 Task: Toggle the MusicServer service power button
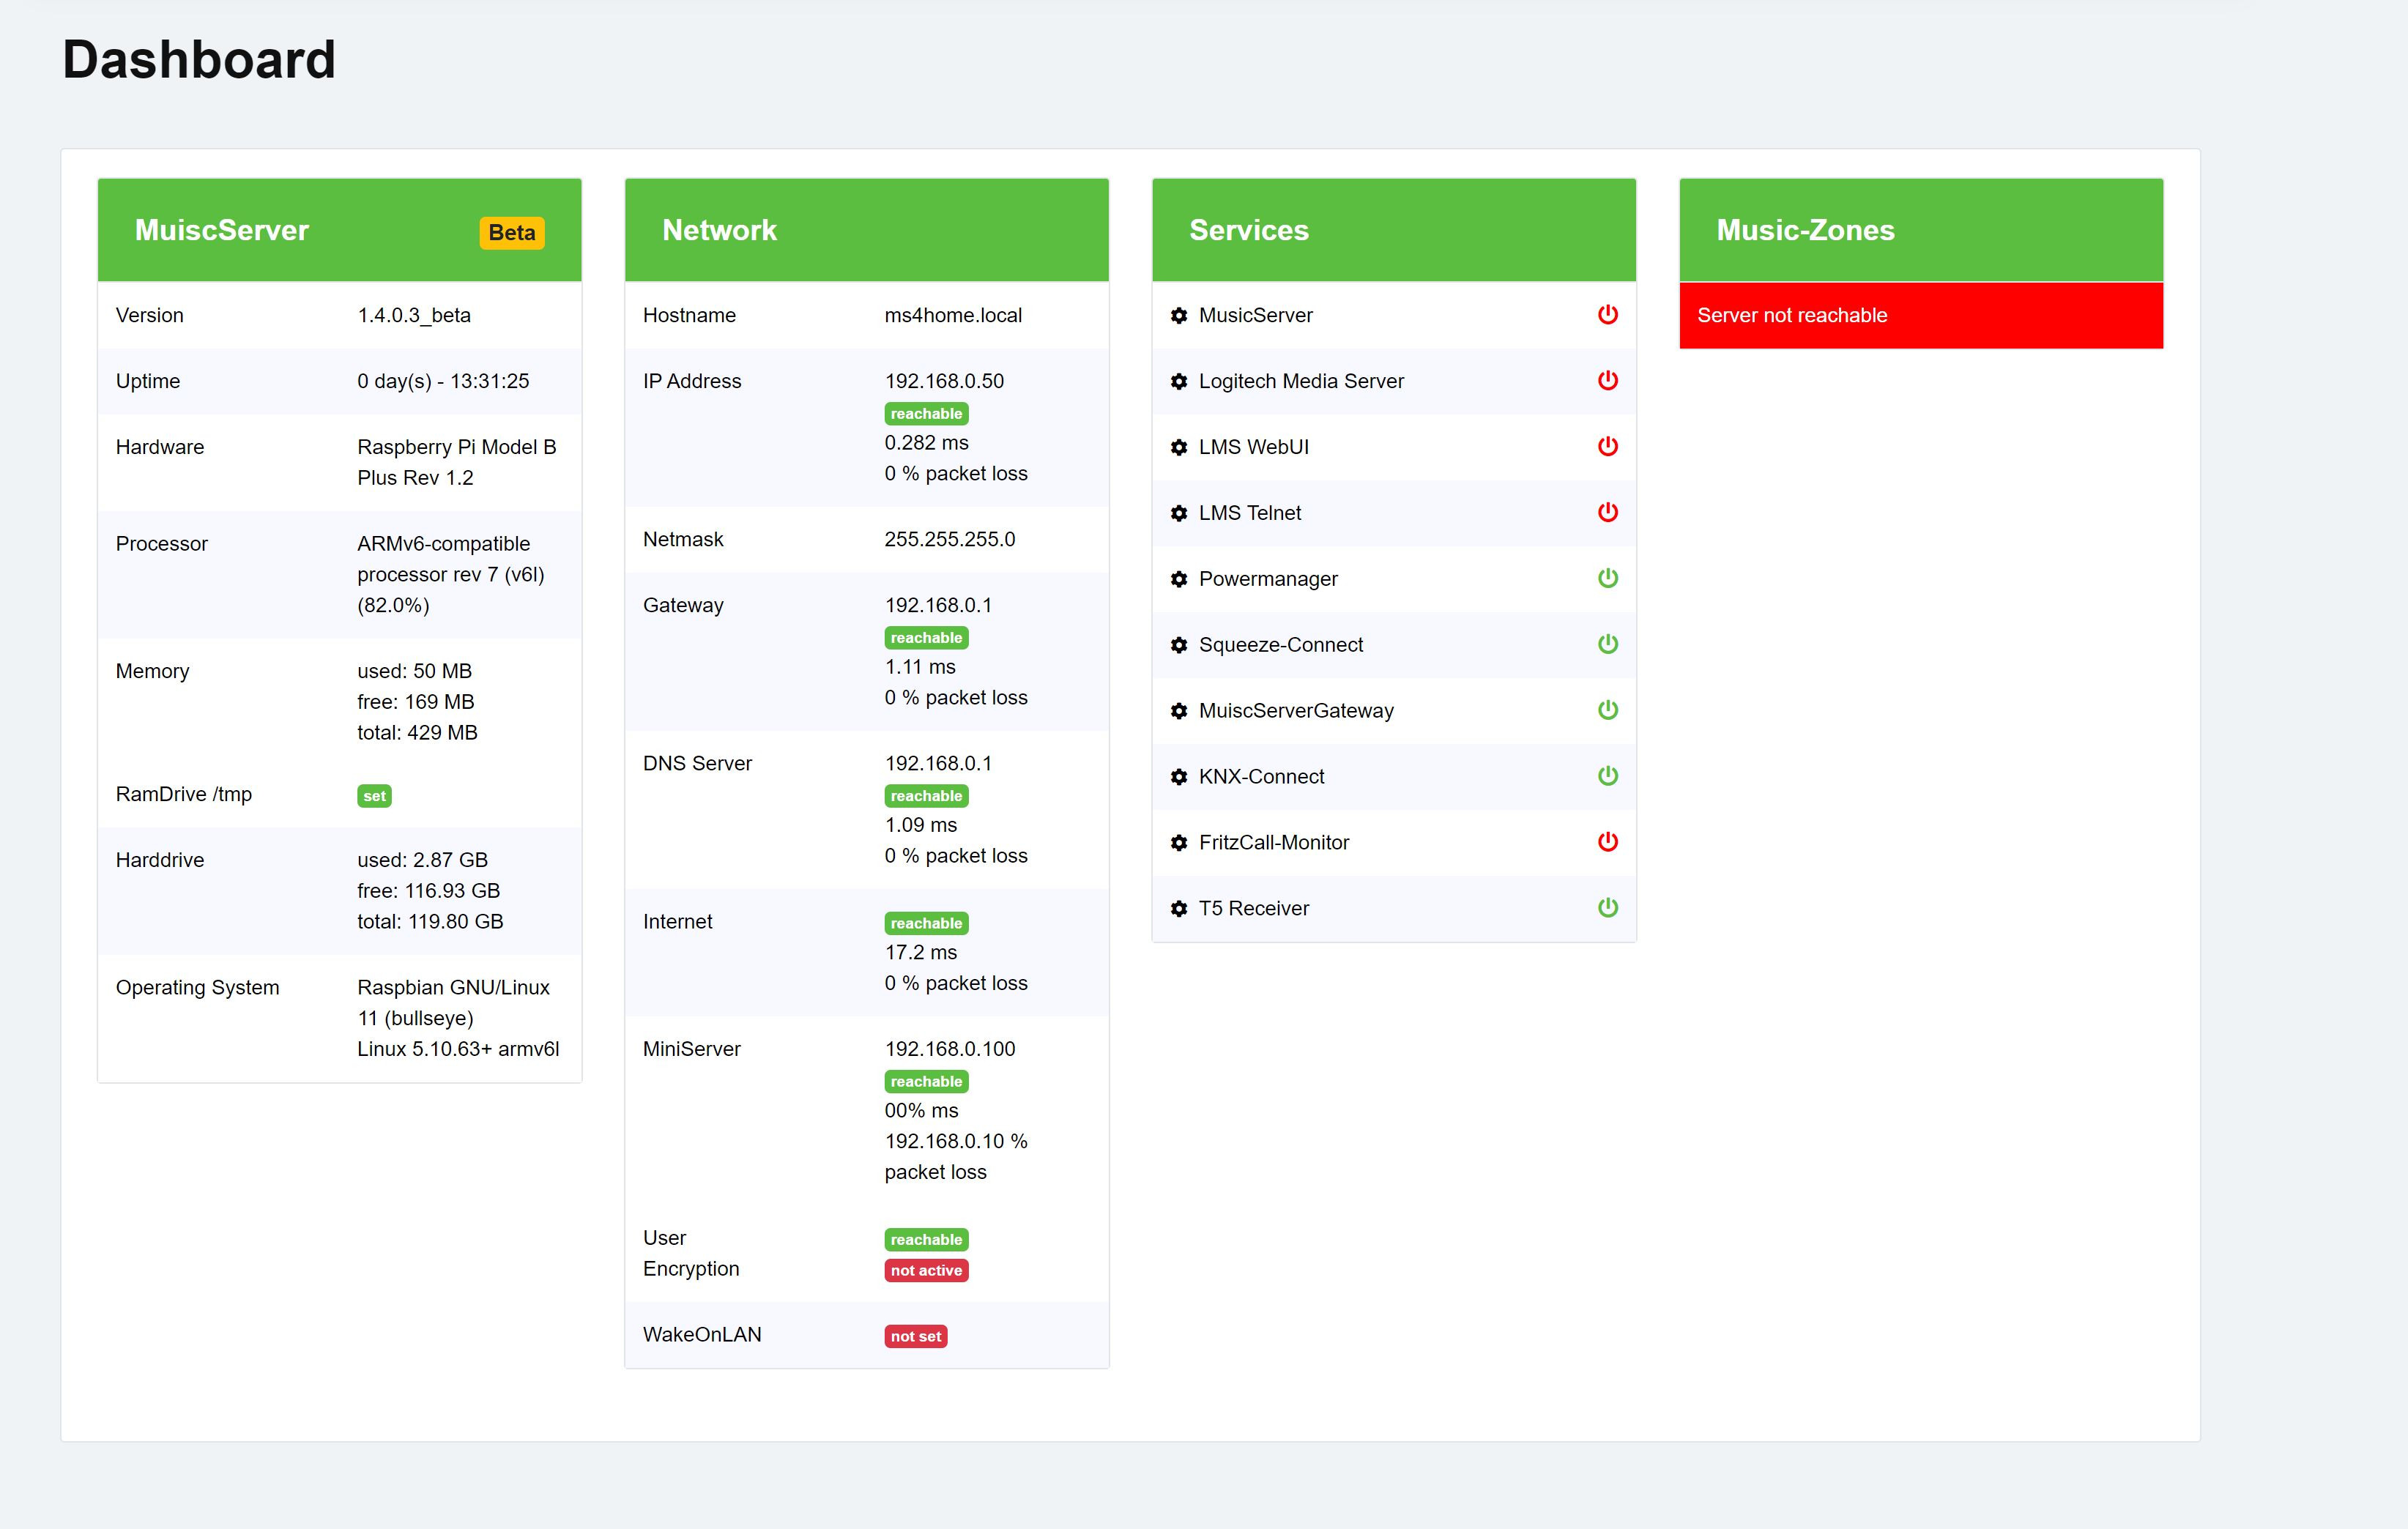pyautogui.click(x=1607, y=315)
